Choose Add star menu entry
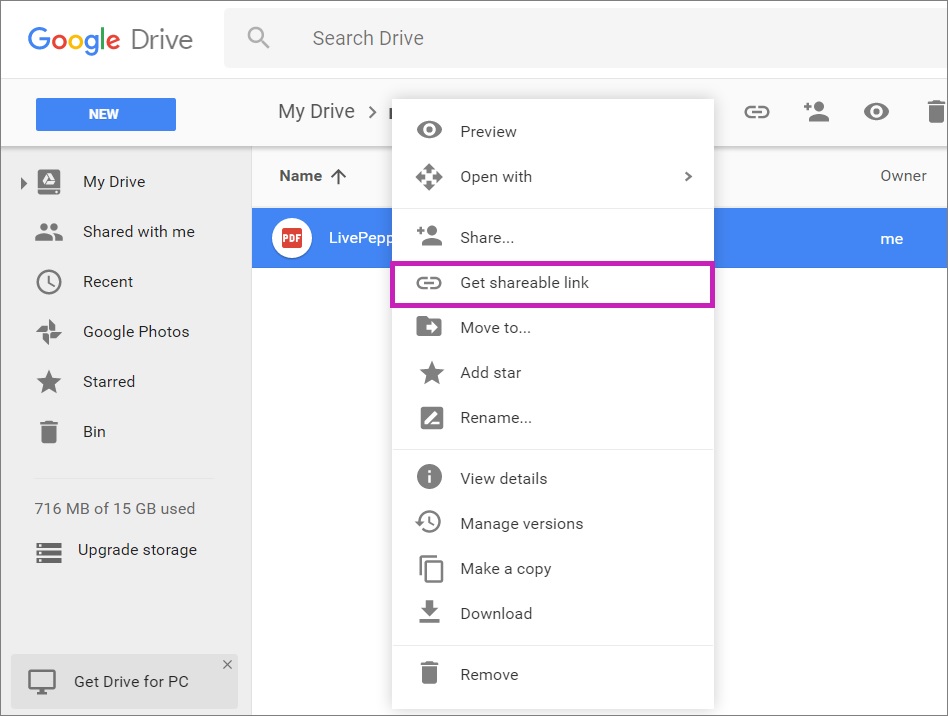The width and height of the screenshot is (948, 716). point(553,373)
